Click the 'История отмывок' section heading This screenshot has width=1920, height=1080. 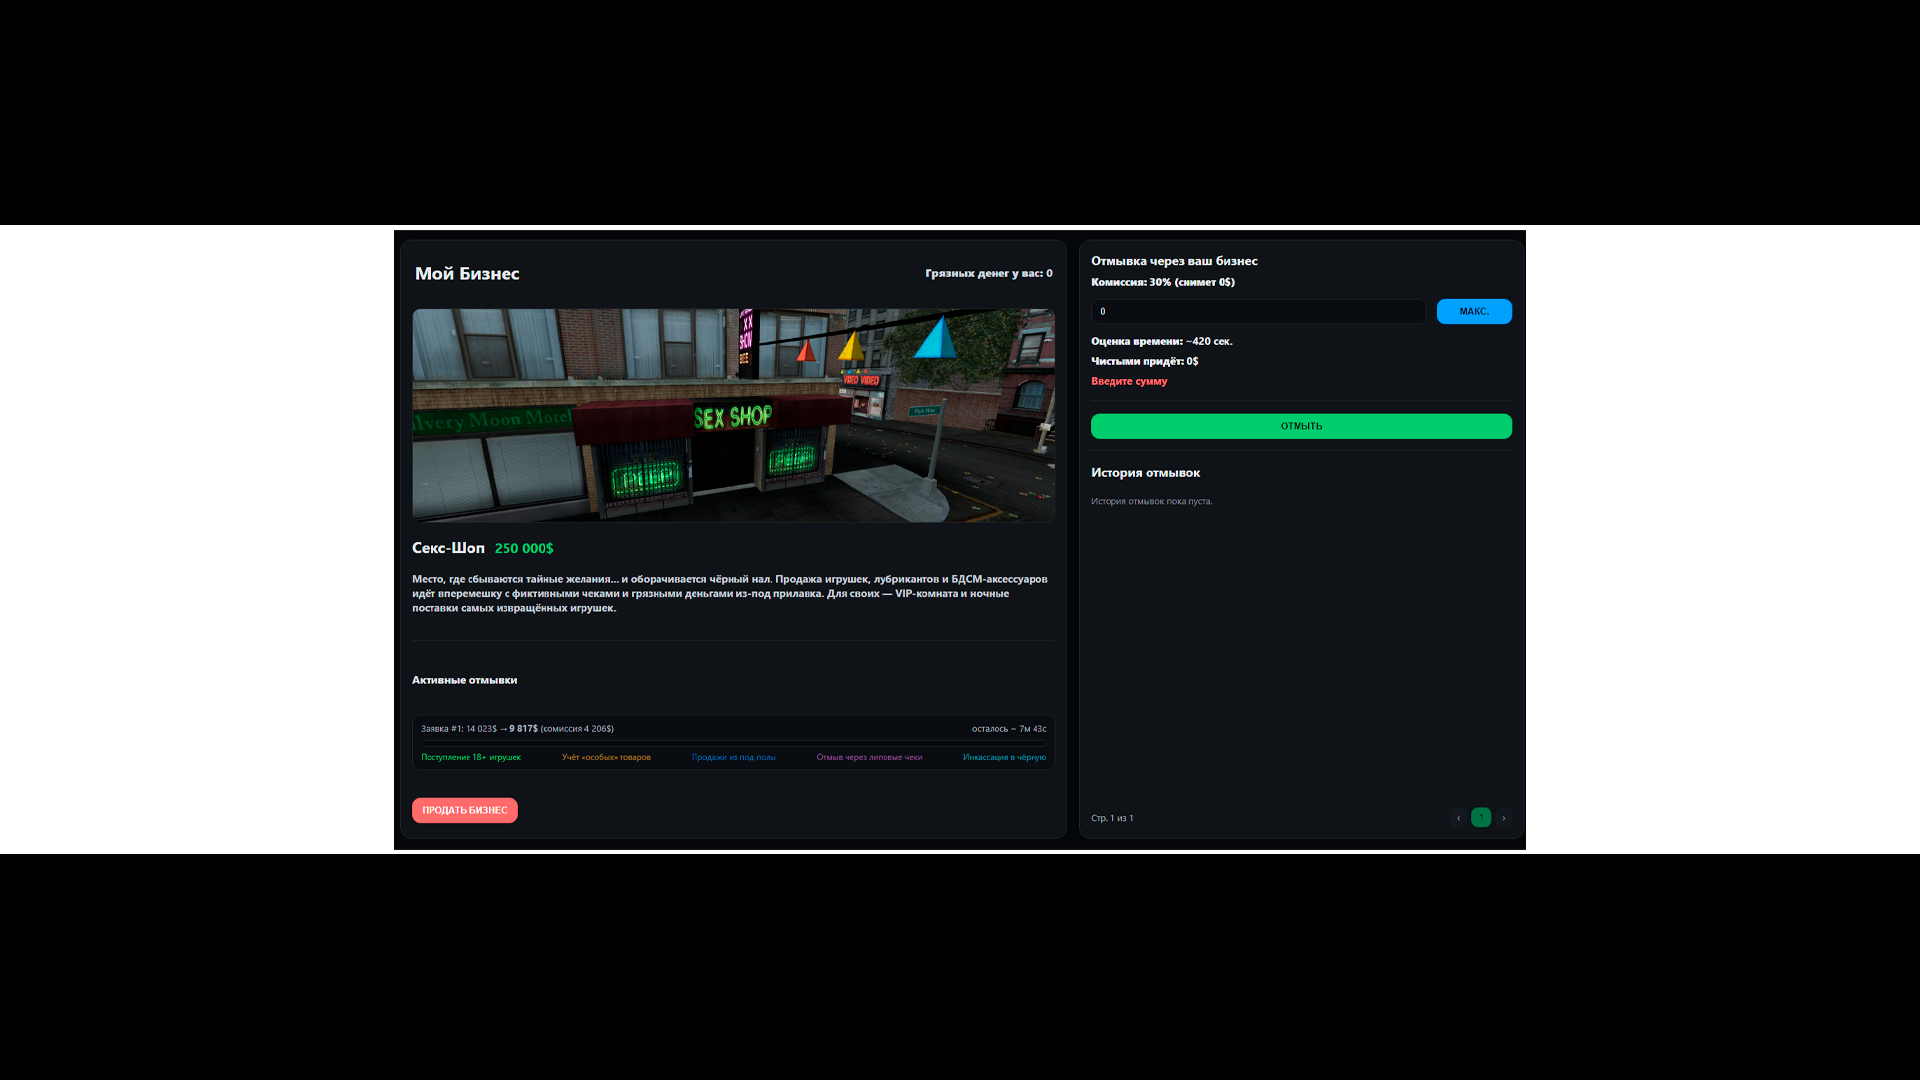tap(1145, 473)
